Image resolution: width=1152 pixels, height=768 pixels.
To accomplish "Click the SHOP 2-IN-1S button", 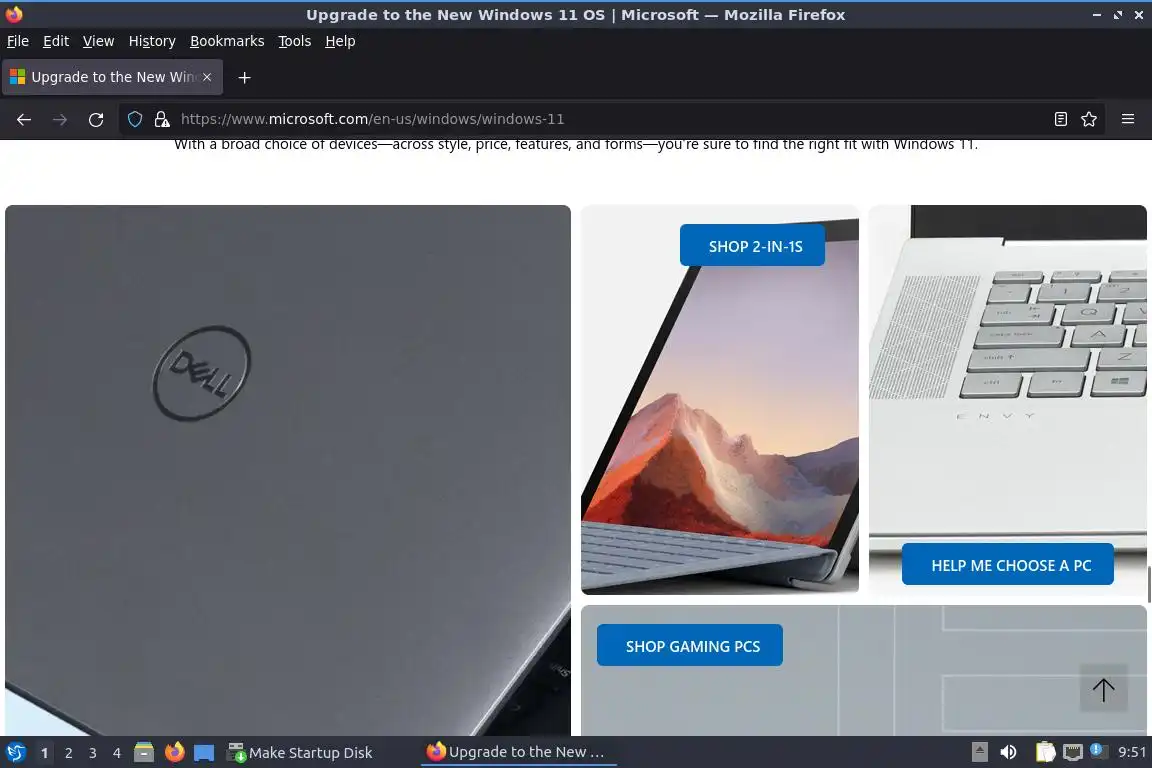I will [x=752, y=245].
